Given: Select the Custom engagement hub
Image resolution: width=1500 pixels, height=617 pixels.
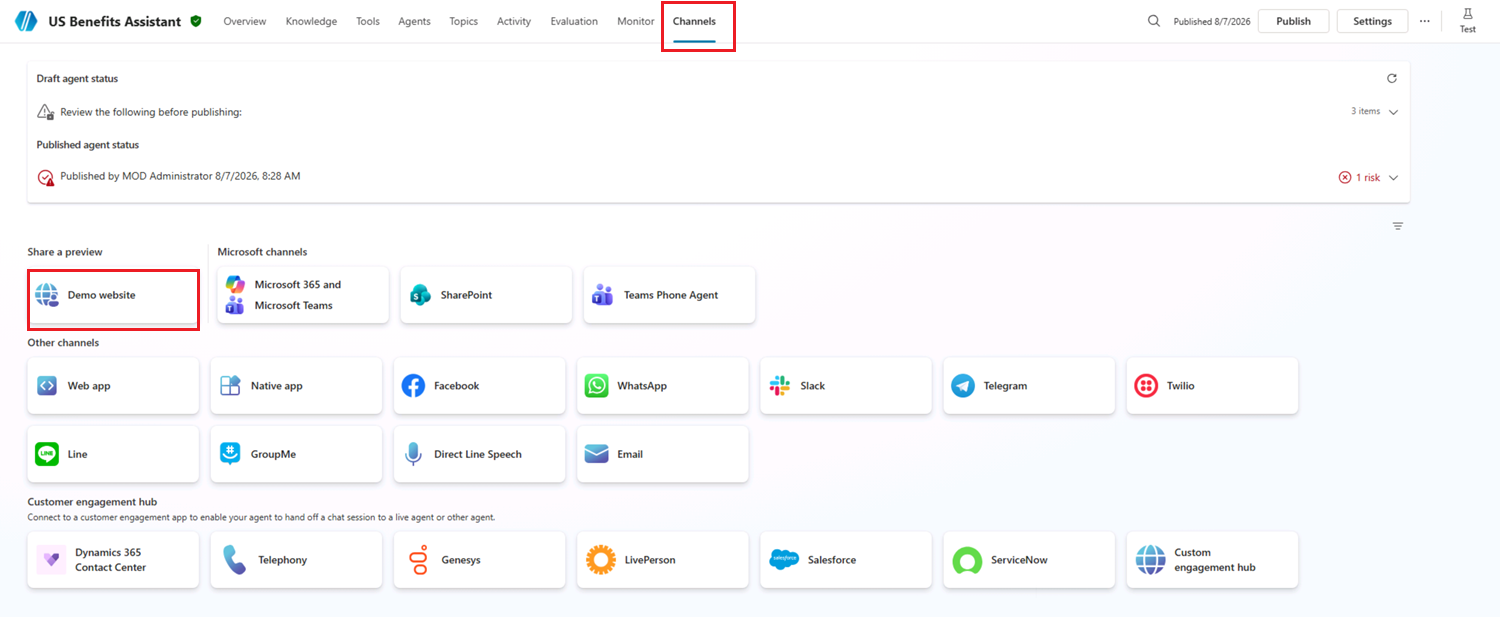Looking at the screenshot, I should click(x=1212, y=560).
